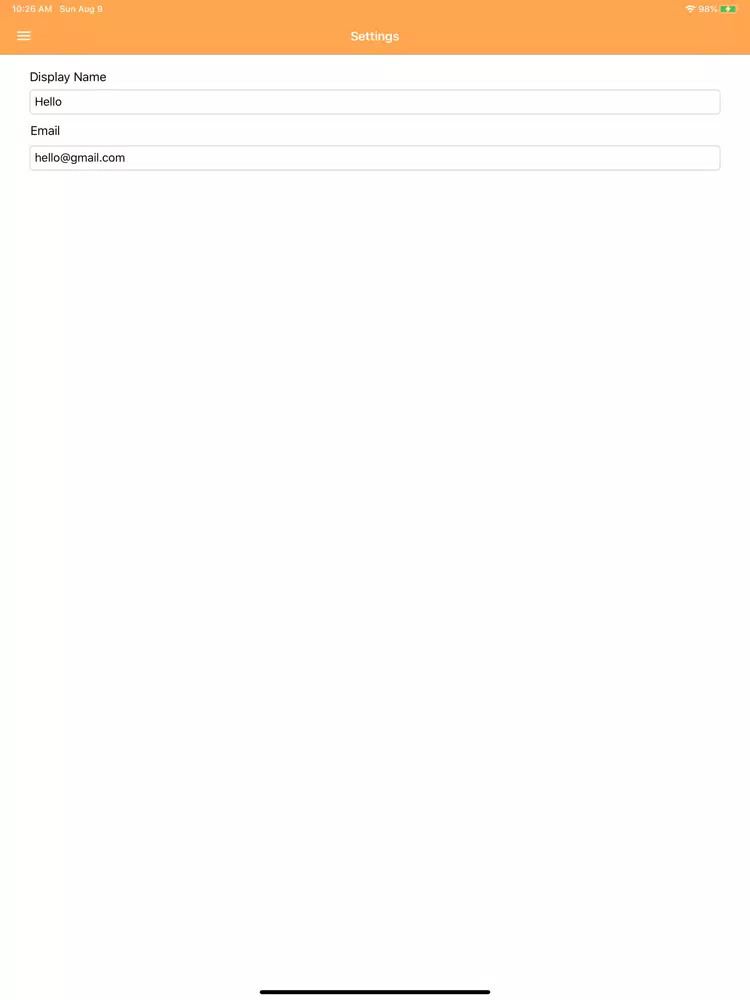Focus the Email input field
The image size is (750, 1000).
click(374, 158)
